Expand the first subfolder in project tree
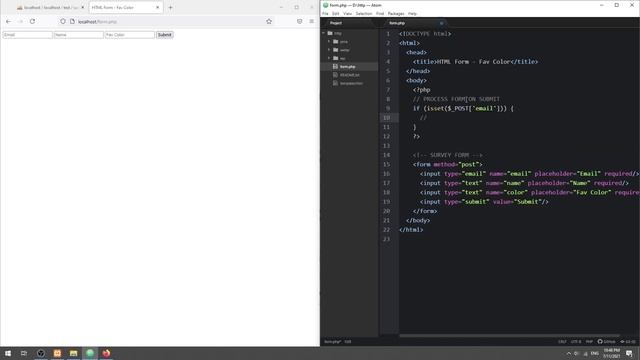 click(x=329, y=41)
